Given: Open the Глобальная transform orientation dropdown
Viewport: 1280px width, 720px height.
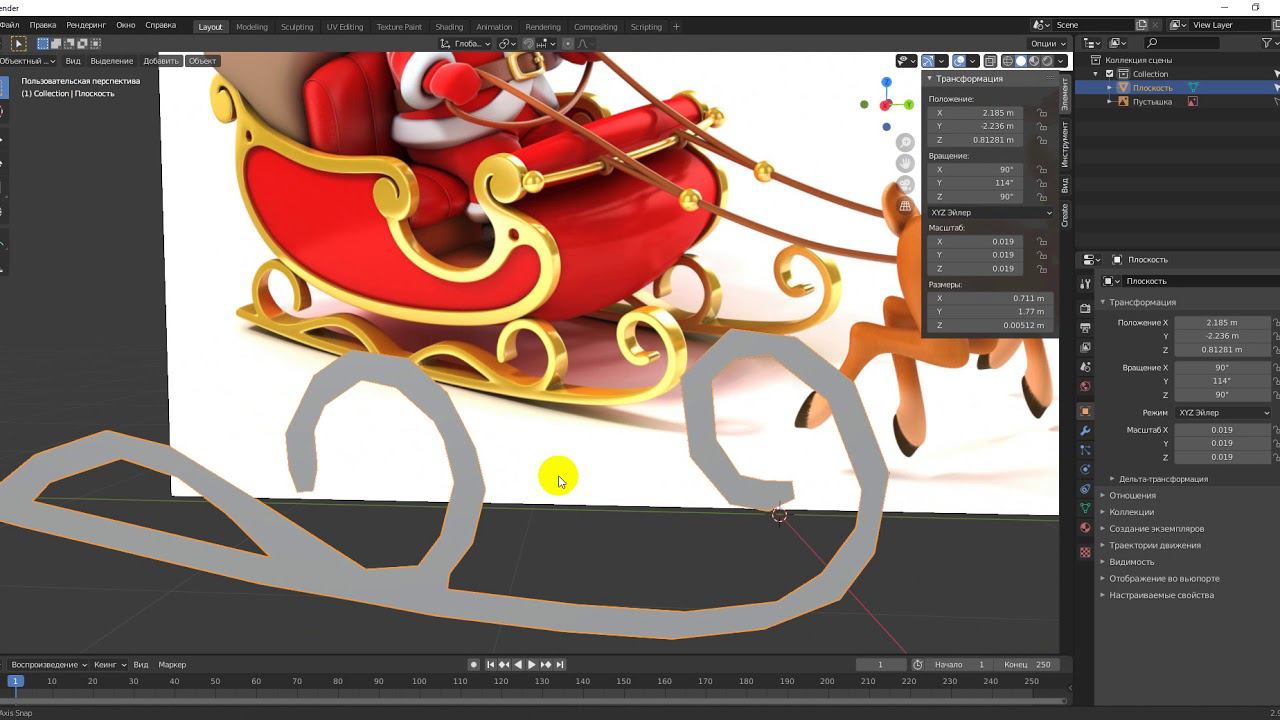Looking at the screenshot, I should 466,44.
